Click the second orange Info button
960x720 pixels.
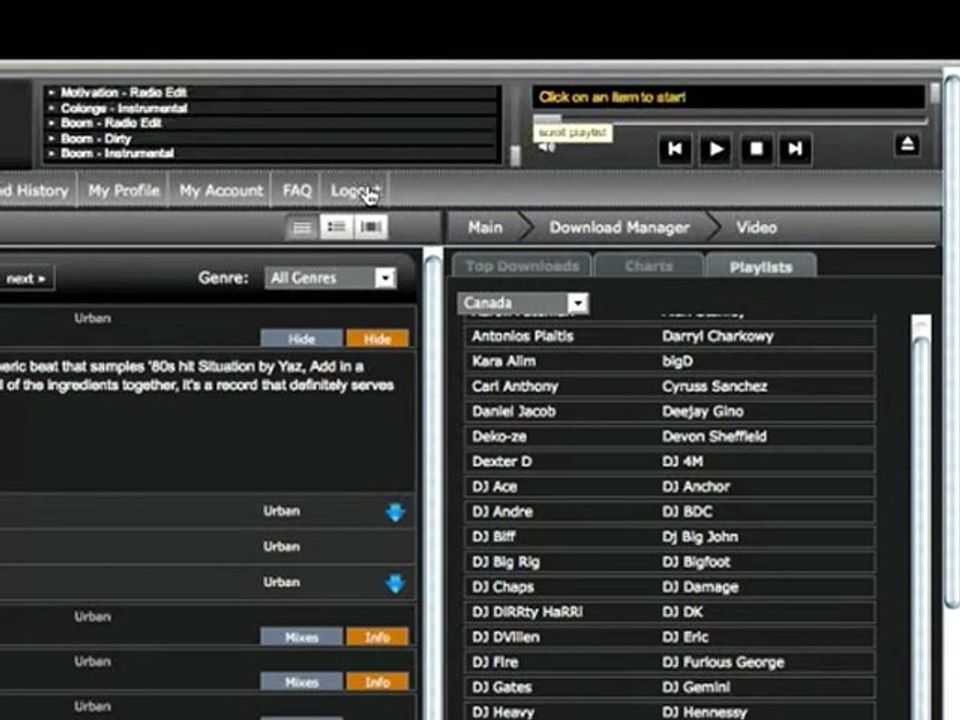tap(377, 682)
